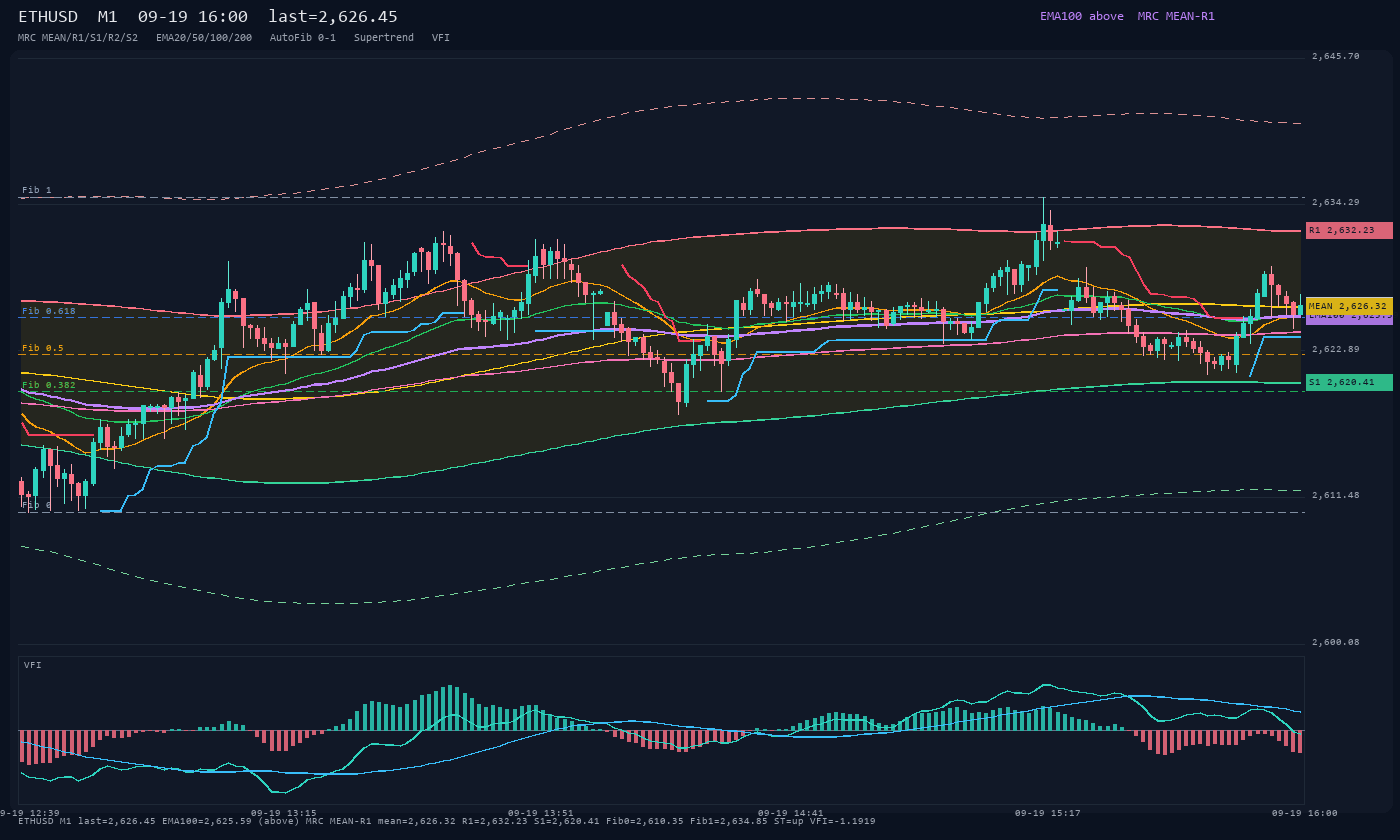The width and height of the screenshot is (1400, 840).
Task: Click the orange 'Fib 0.5' level label
Action: [x=43, y=348]
